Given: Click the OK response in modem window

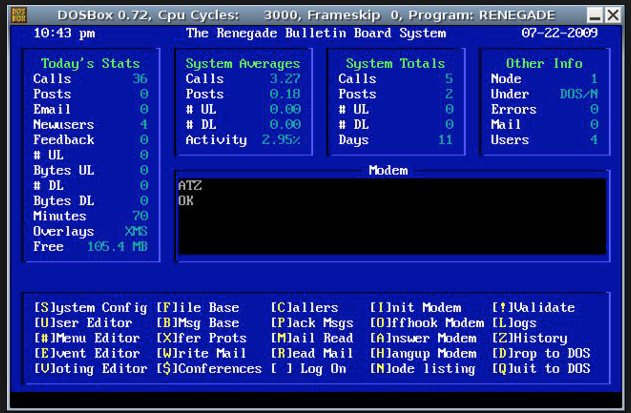Looking at the screenshot, I should coord(186,201).
